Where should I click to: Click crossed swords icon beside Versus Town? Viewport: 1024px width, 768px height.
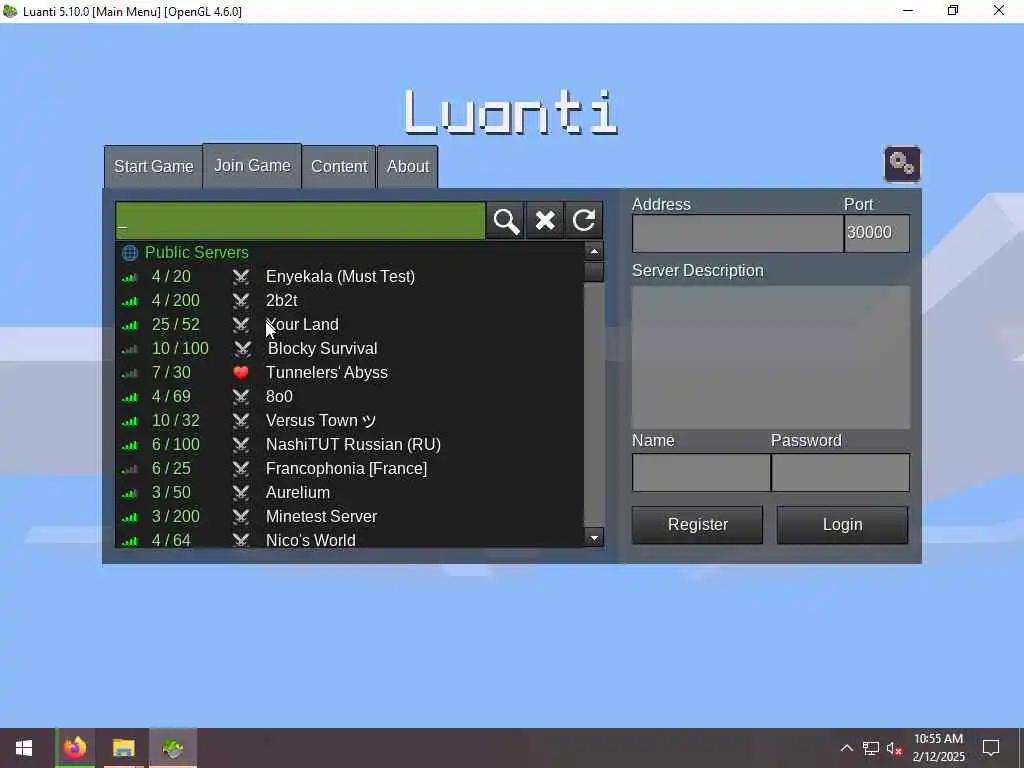click(241, 421)
